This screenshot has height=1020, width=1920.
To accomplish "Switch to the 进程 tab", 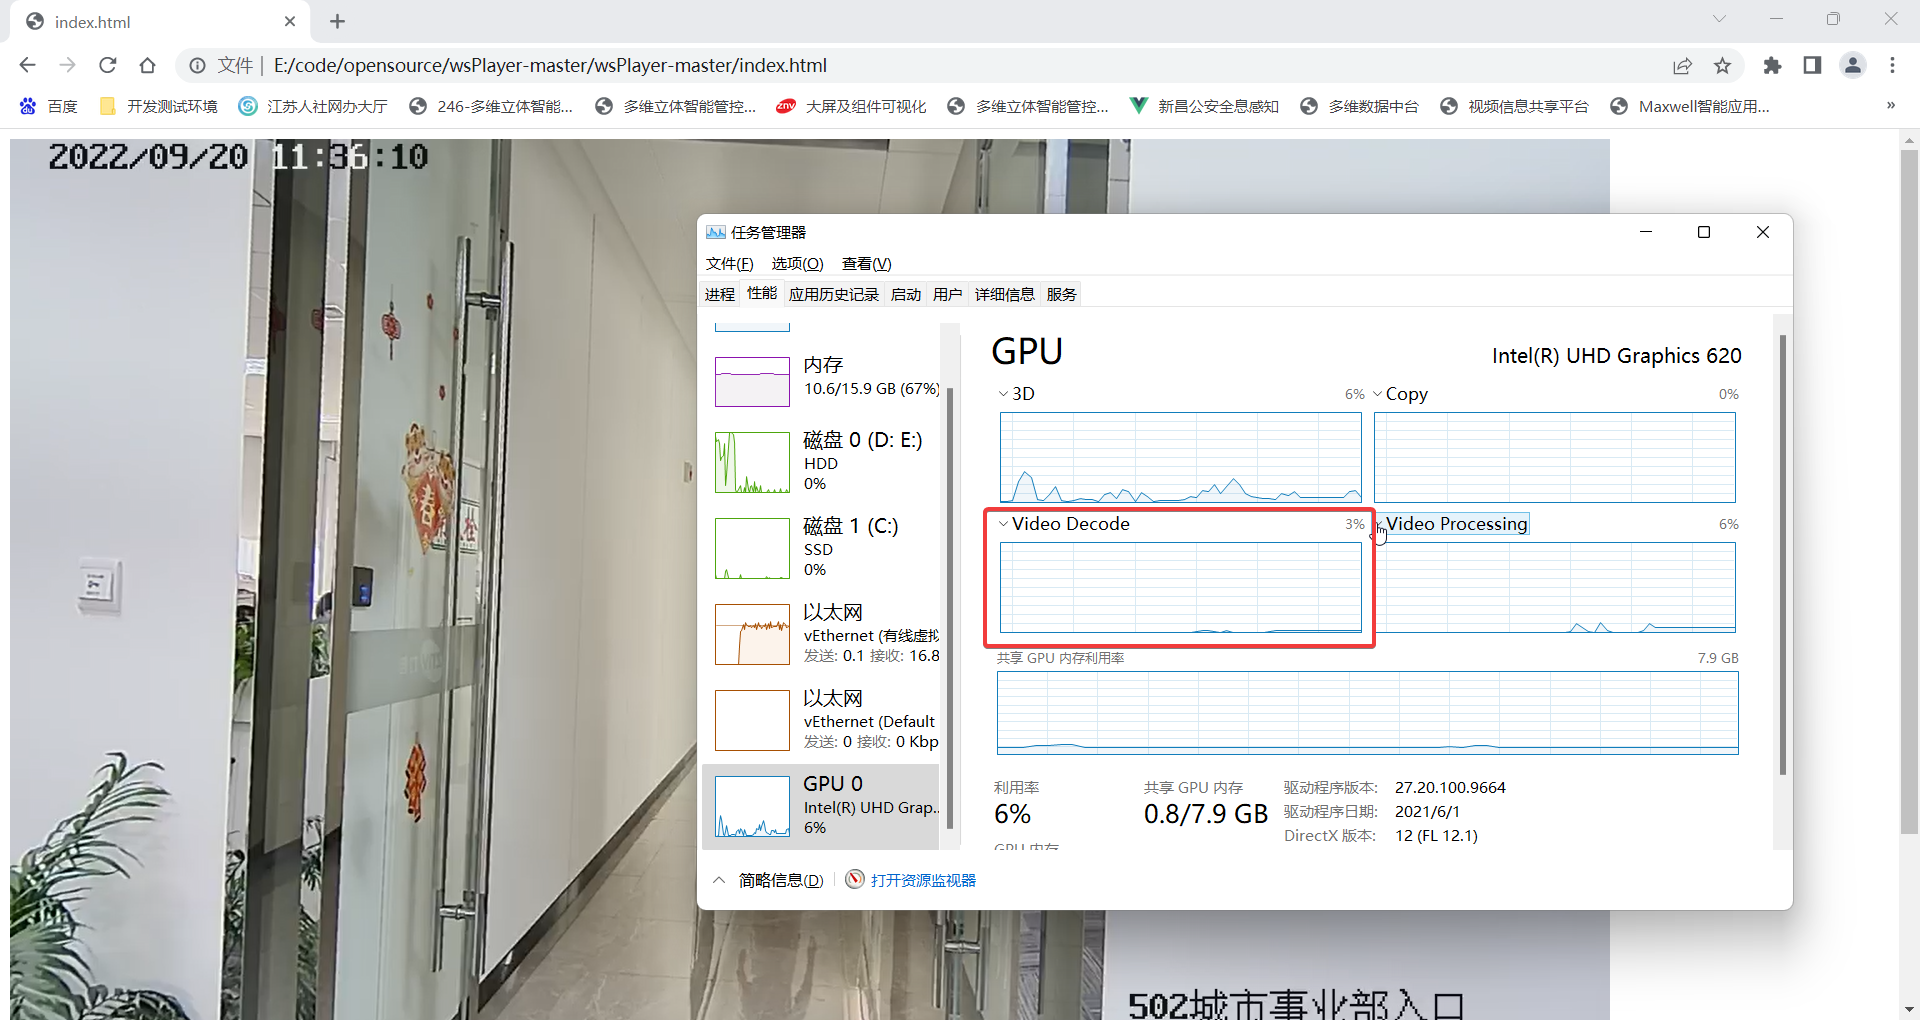I will (719, 293).
